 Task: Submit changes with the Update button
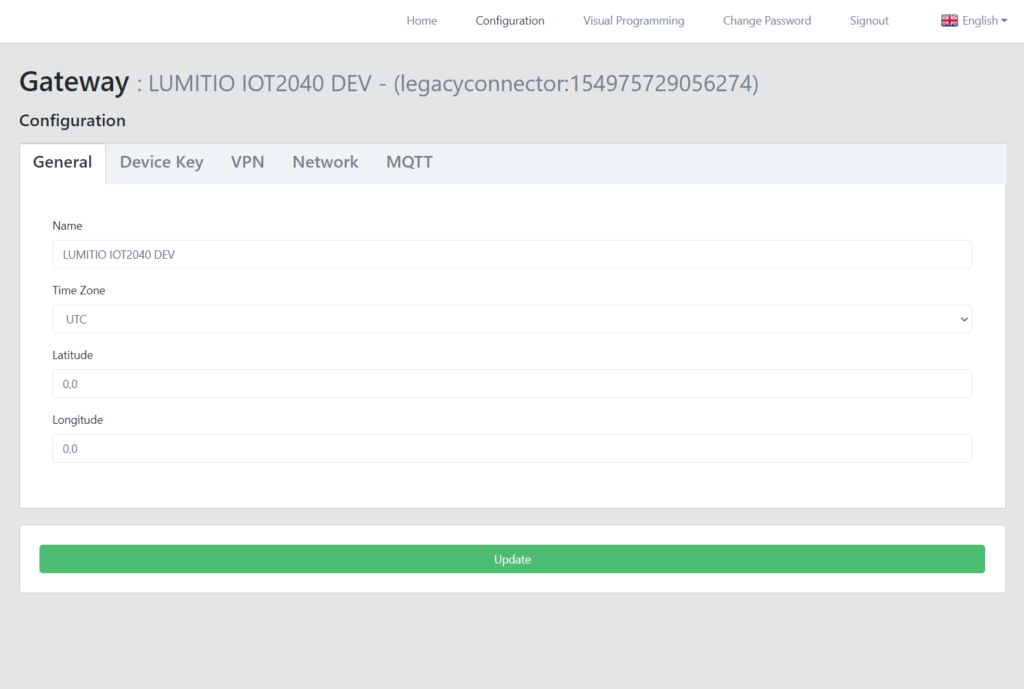point(512,559)
